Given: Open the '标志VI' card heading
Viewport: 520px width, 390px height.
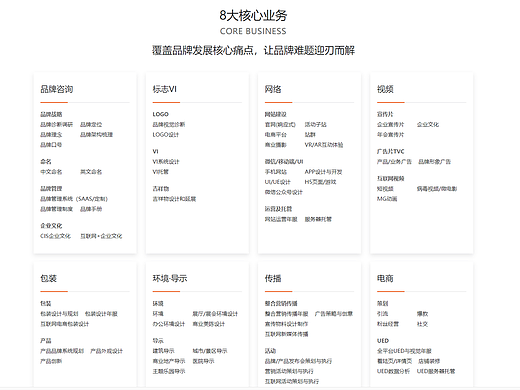Looking at the screenshot, I should point(165,89).
